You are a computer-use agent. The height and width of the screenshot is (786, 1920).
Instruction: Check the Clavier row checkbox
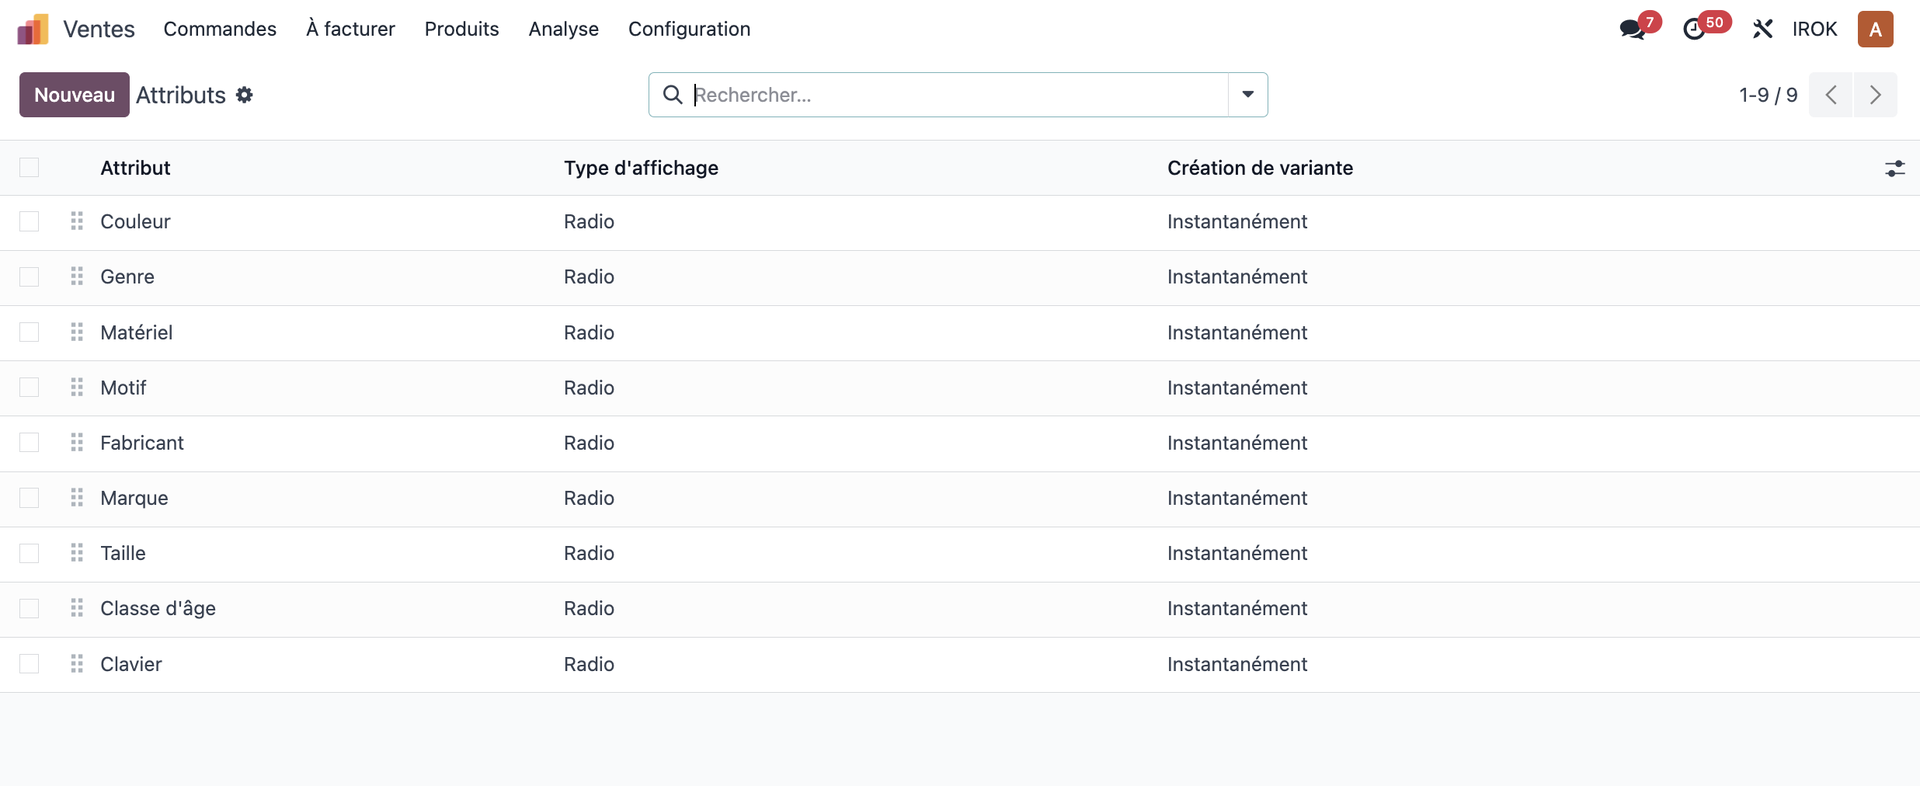click(29, 664)
